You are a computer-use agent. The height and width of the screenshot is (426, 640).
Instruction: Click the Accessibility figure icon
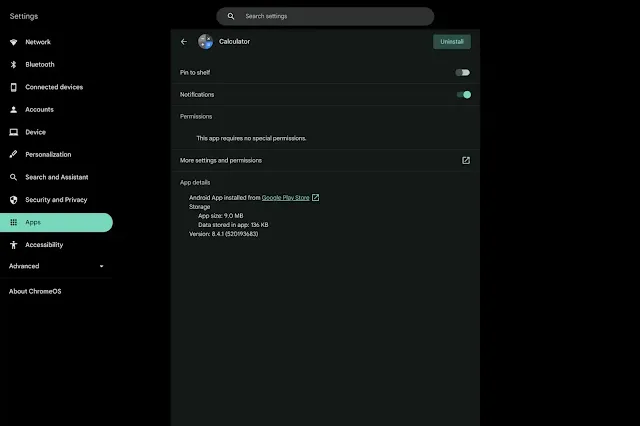pos(13,245)
